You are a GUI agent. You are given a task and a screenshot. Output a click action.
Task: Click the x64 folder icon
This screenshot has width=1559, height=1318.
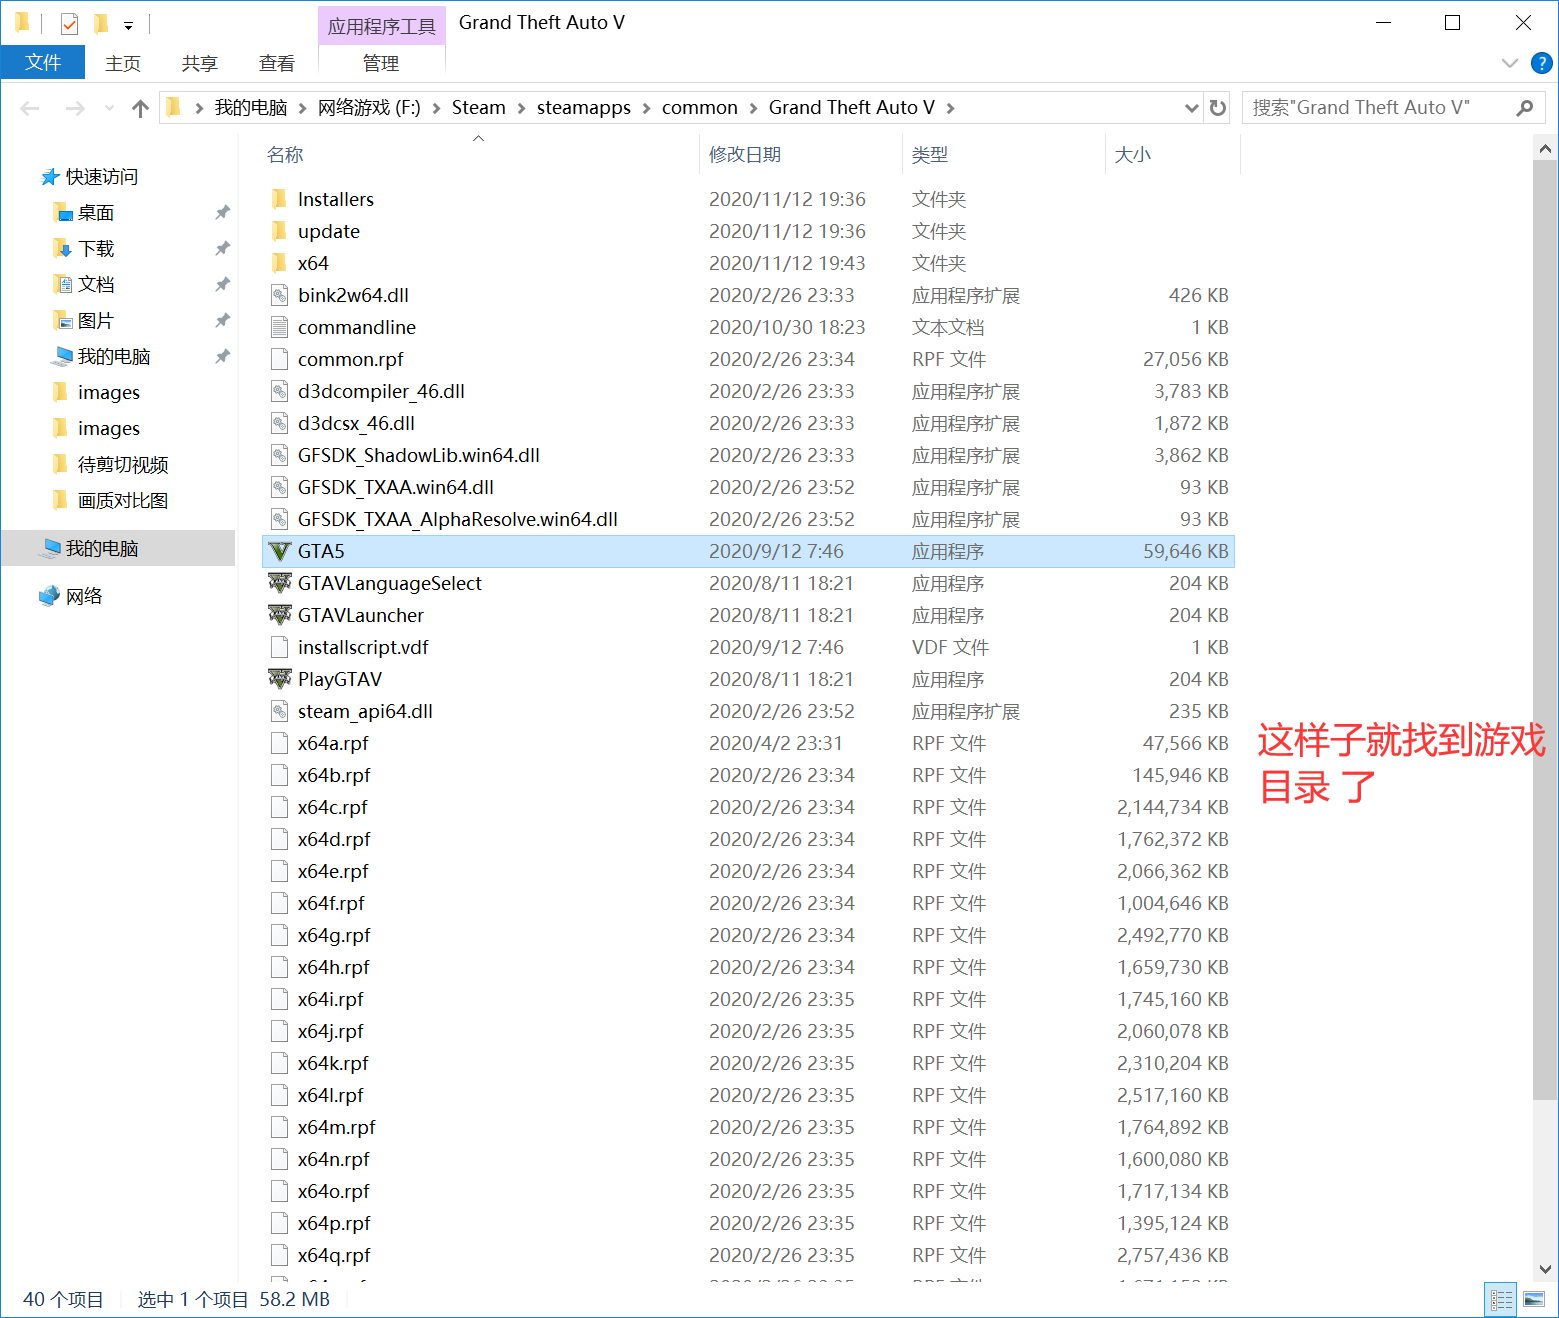click(x=280, y=263)
